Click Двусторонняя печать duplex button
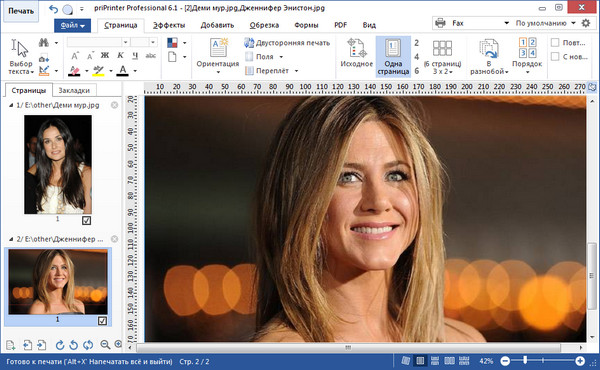600x370 pixels. pyautogui.click(x=287, y=43)
